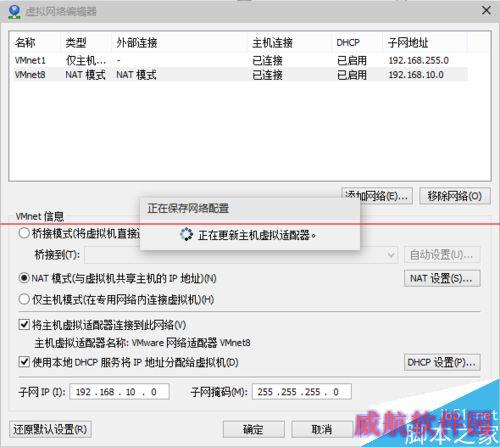Select the VMnet1 row

[241, 60]
